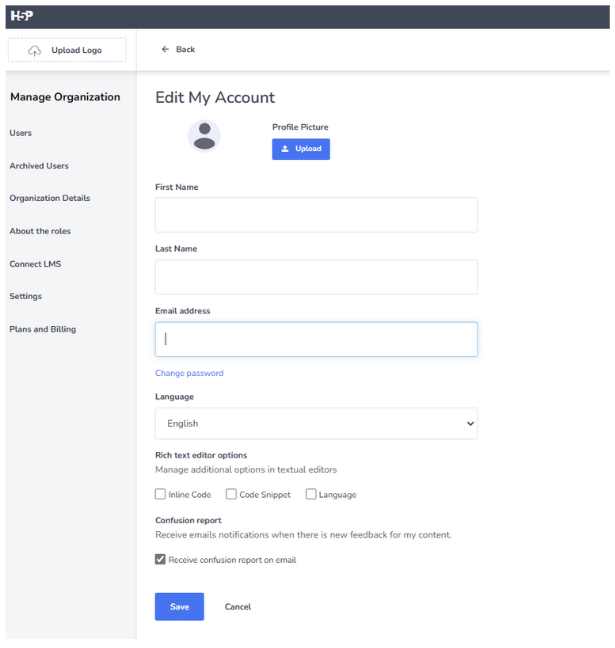615x648 pixels.
Task: Click the Cancel button
Action: pos(237,607)
